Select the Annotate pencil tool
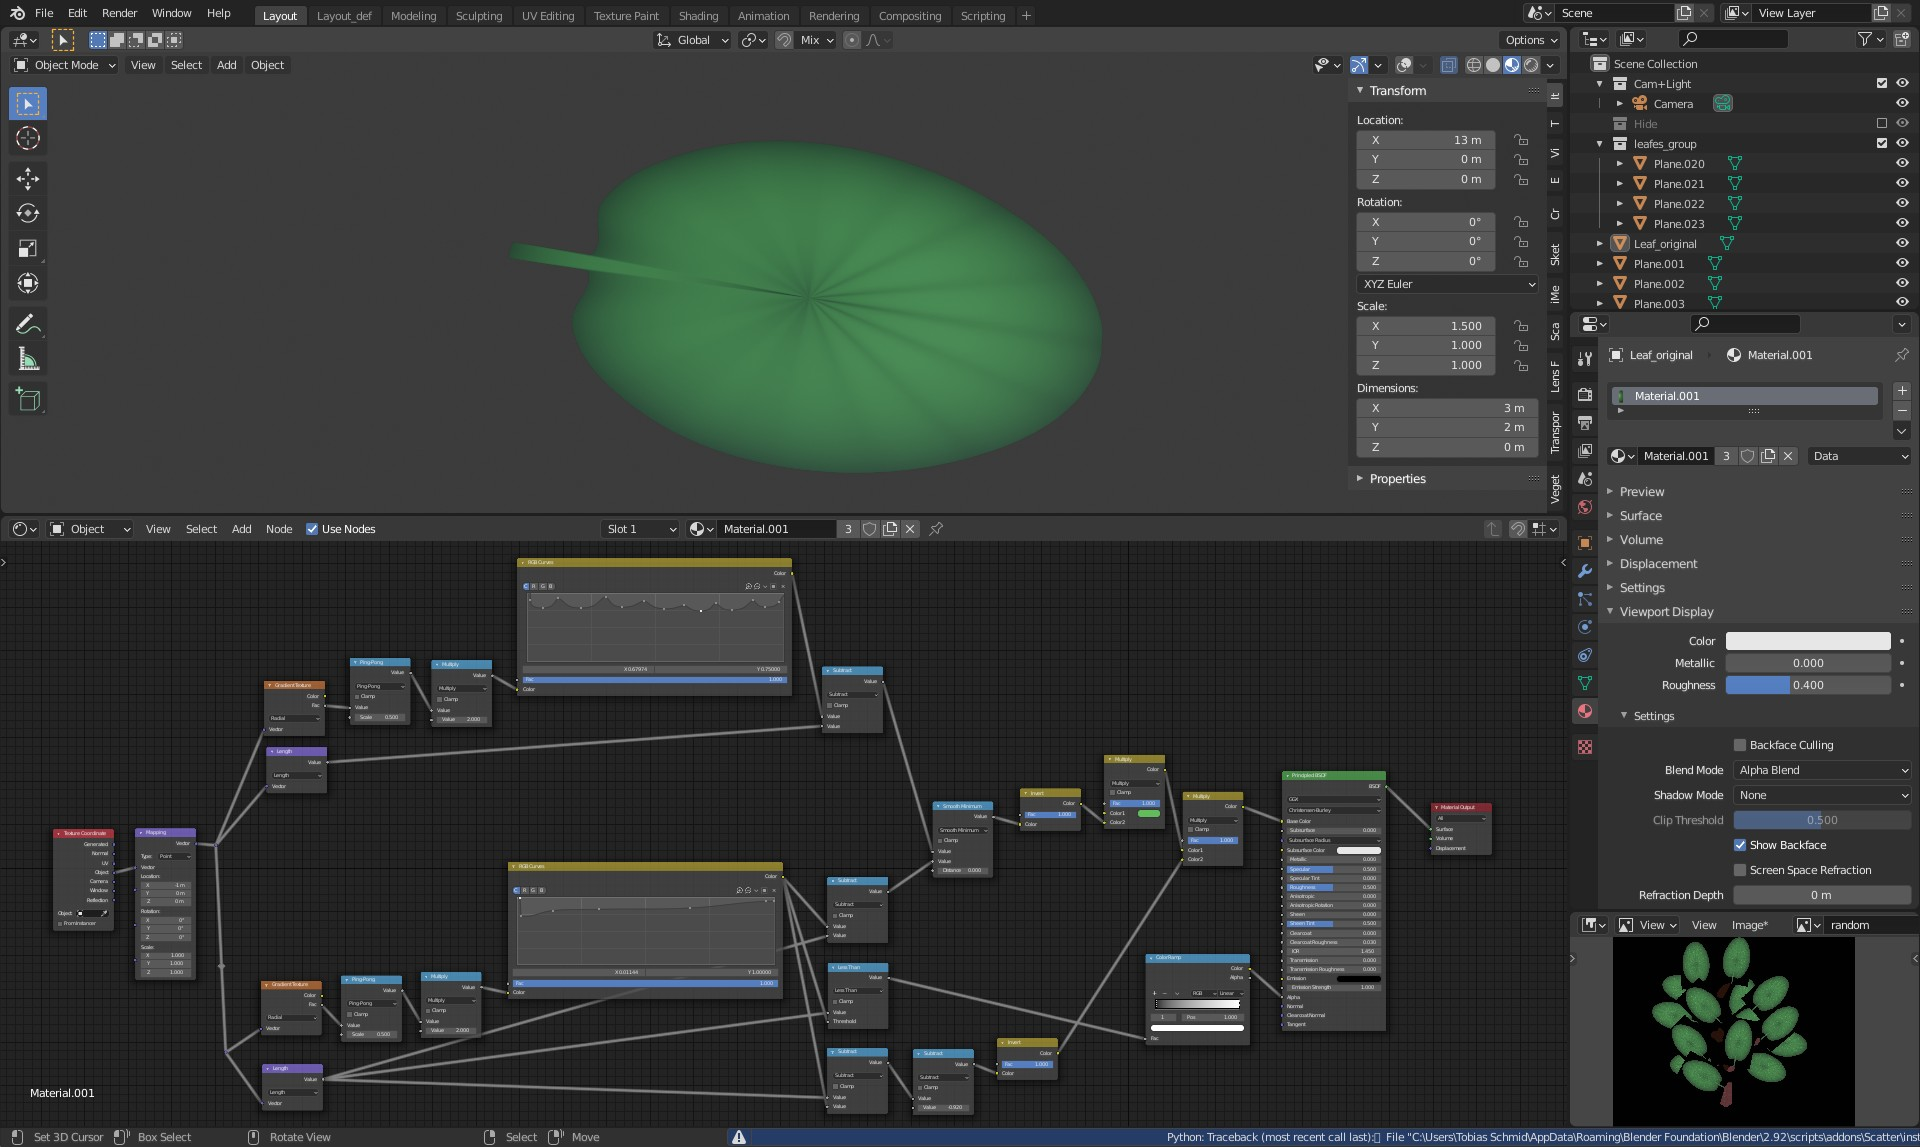This screenshot has width=1920, height=1147. click(x=28, y=324)
